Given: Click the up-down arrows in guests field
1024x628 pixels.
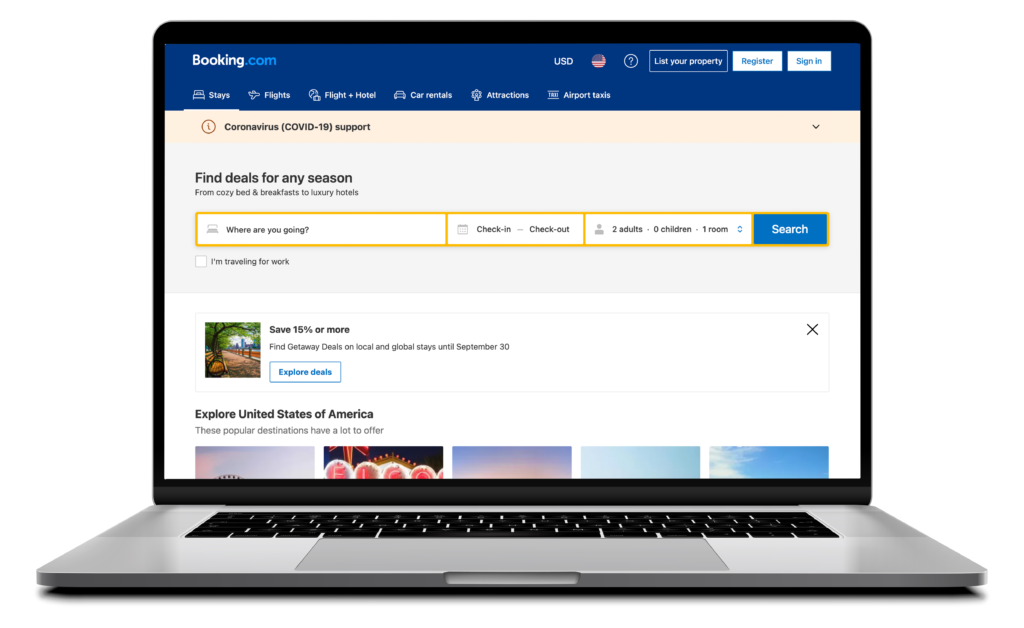Looking at the screenshot, I should 740,229.
